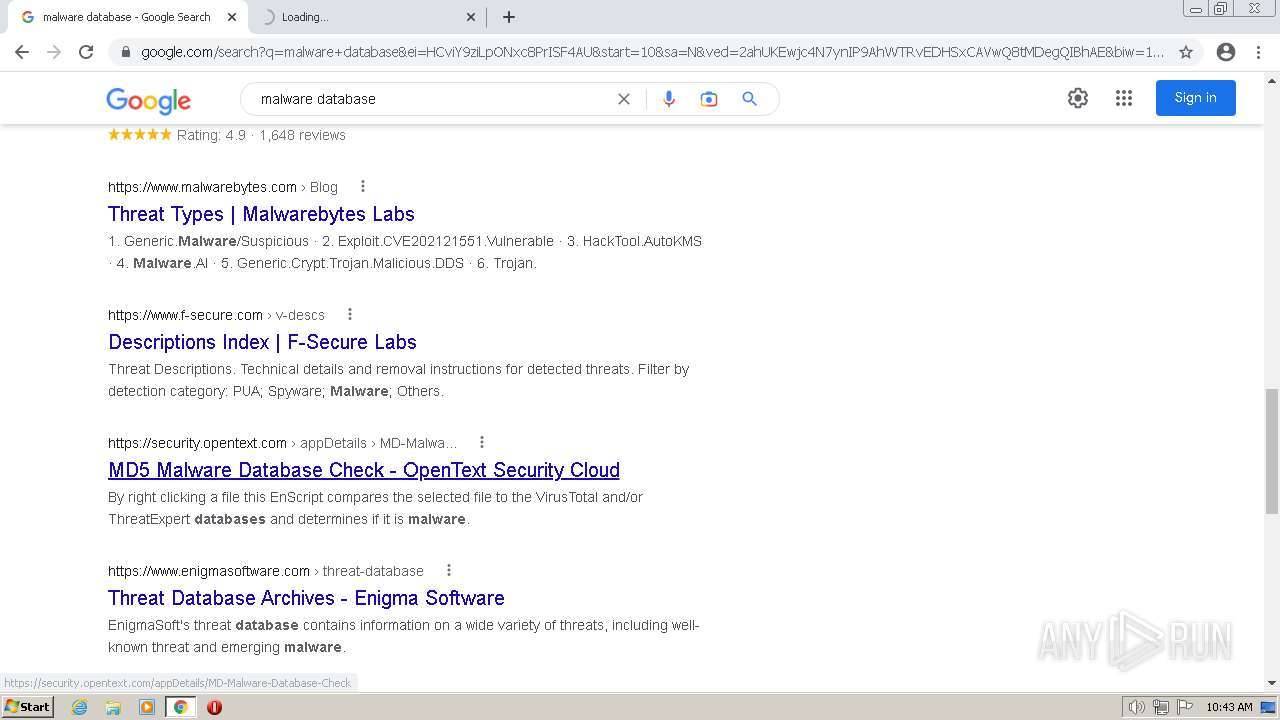Screen dimensions: 1280x720
Task: Open media player taskbar icon
Action: coord(147,707)
